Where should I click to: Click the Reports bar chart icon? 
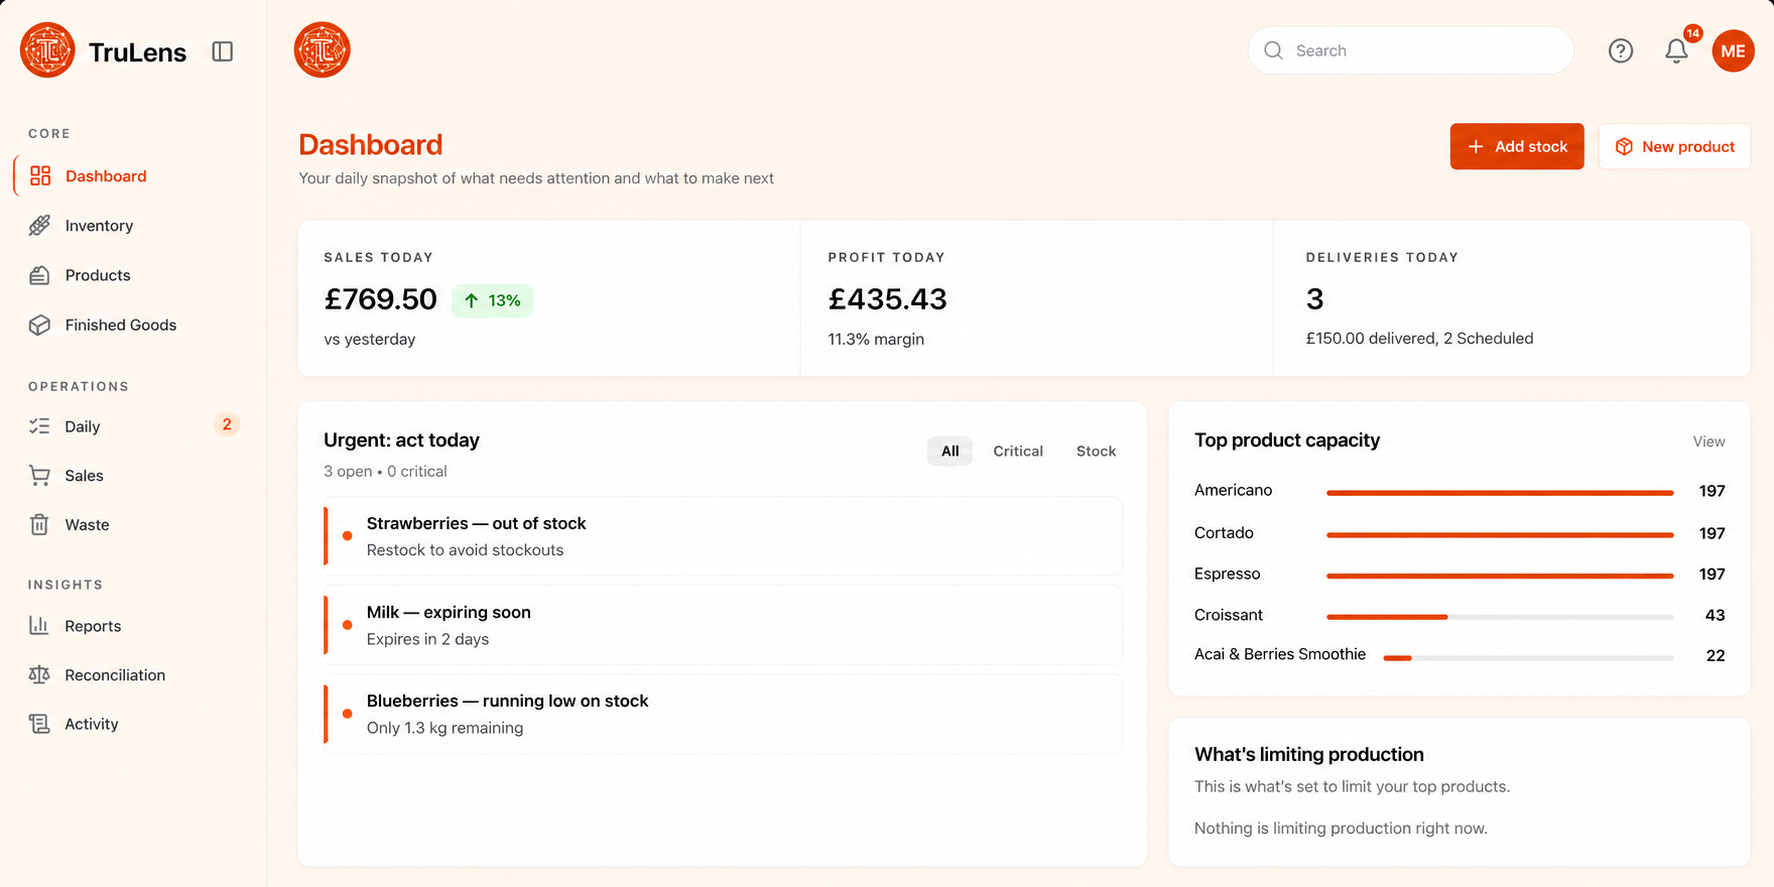(x=40, y=626)
